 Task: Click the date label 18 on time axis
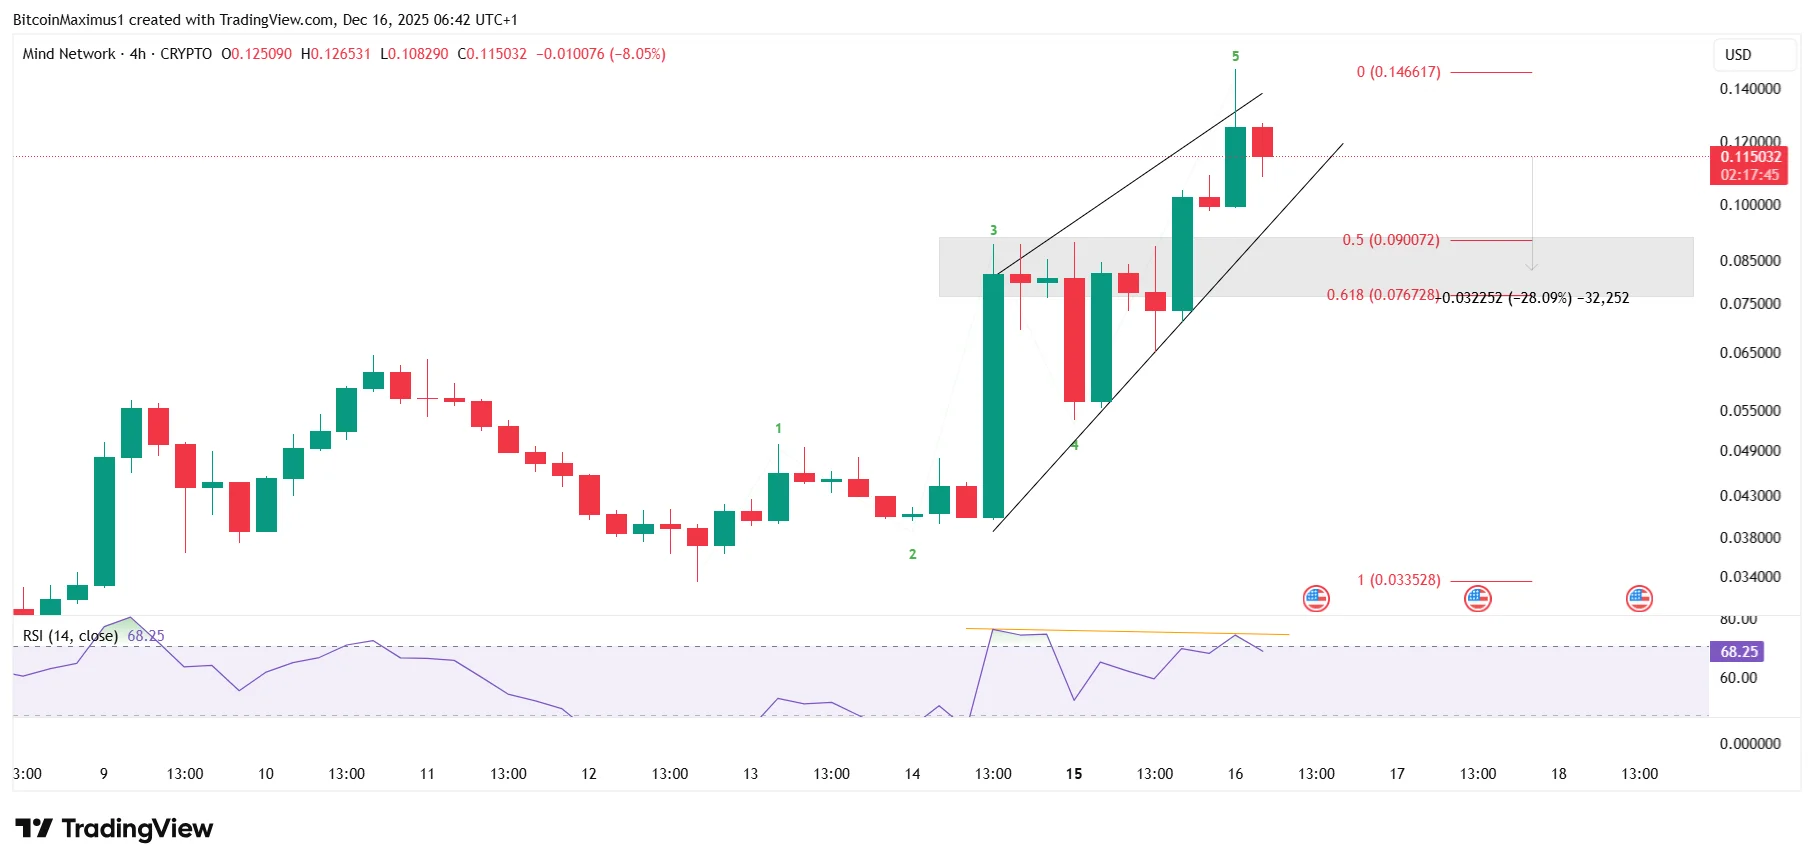point(1559,774)
